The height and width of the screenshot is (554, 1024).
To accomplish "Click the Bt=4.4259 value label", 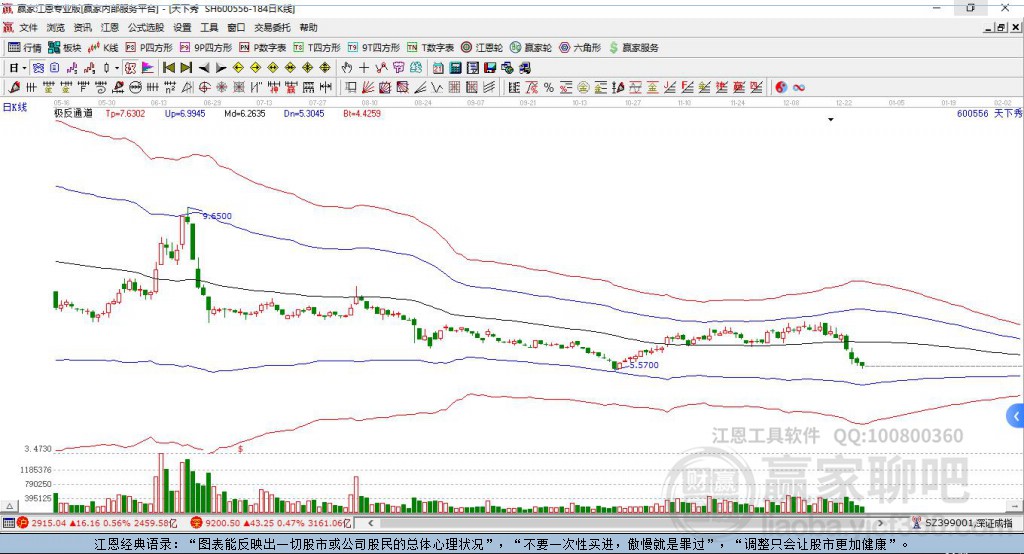I will pos(362,114).
